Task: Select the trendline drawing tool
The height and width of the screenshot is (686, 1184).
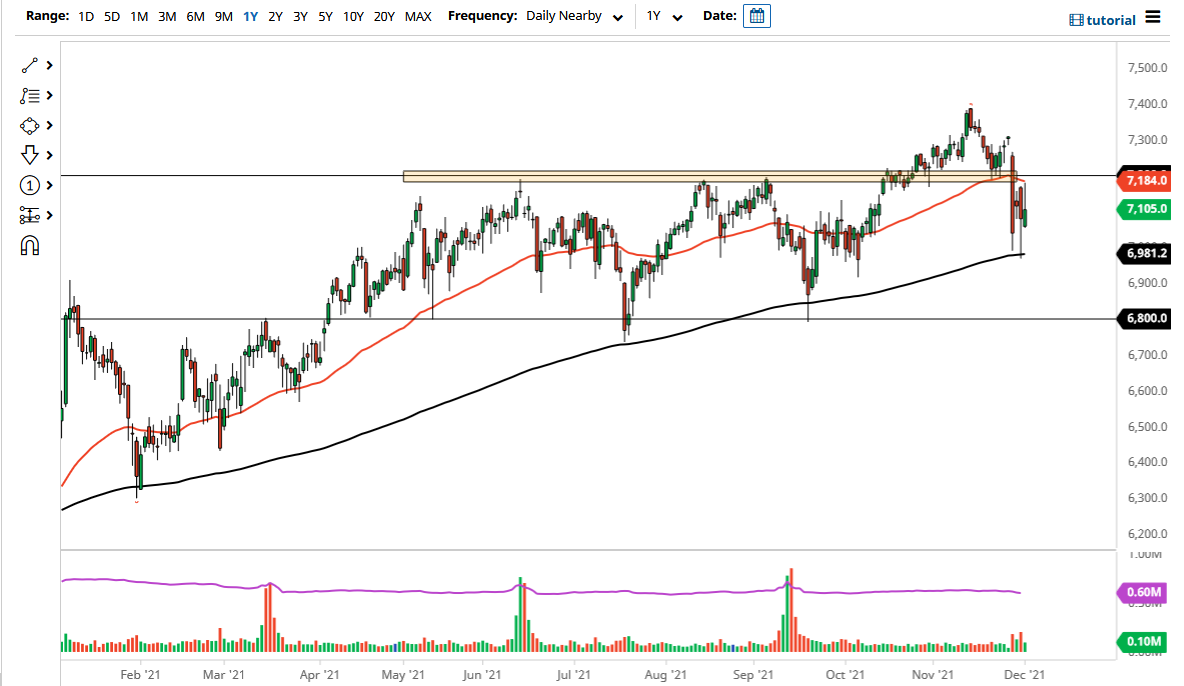Action: (28, 65)
